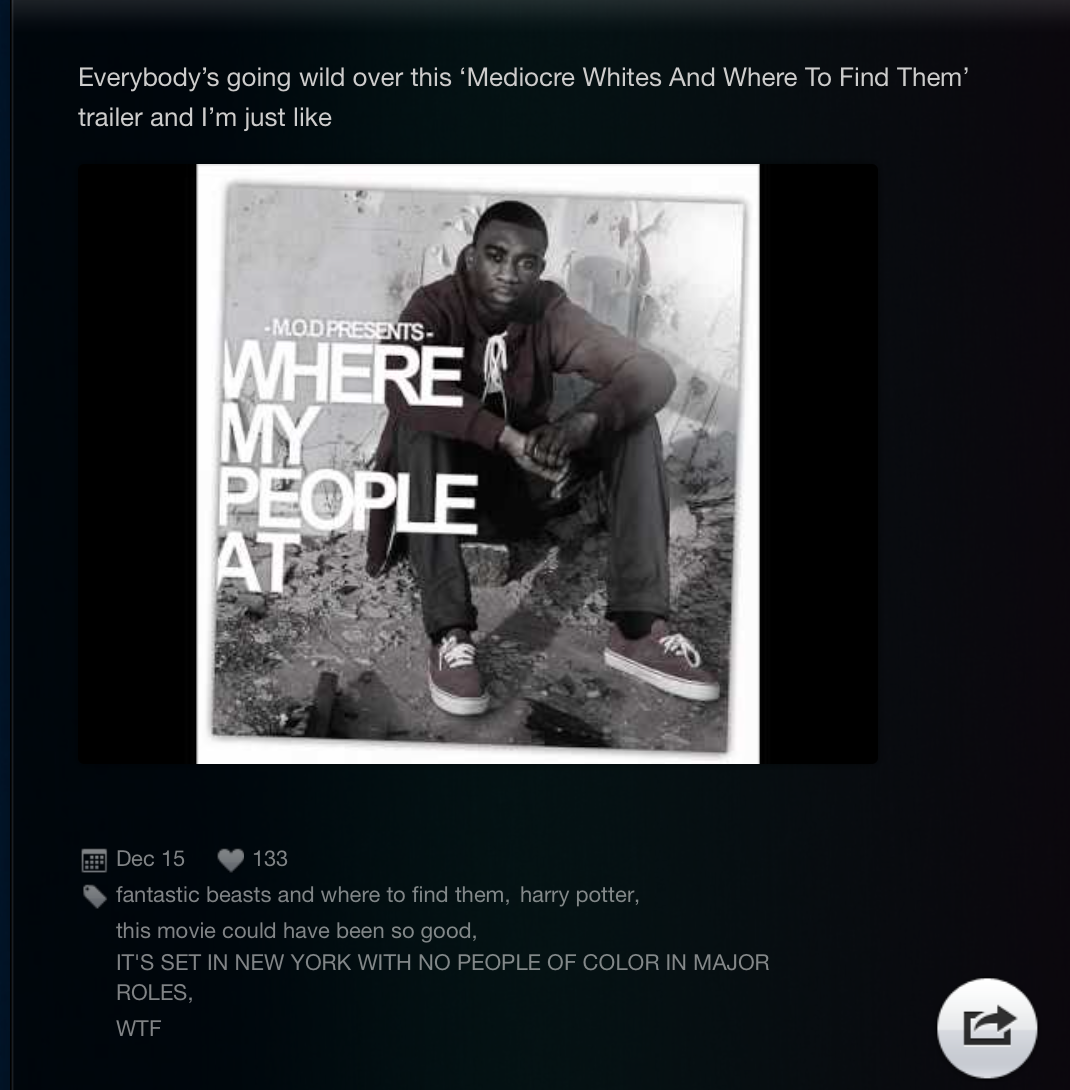Open 'this movie could have been so good' tag
The image size is (1070, 1090).
pos(296,930)
